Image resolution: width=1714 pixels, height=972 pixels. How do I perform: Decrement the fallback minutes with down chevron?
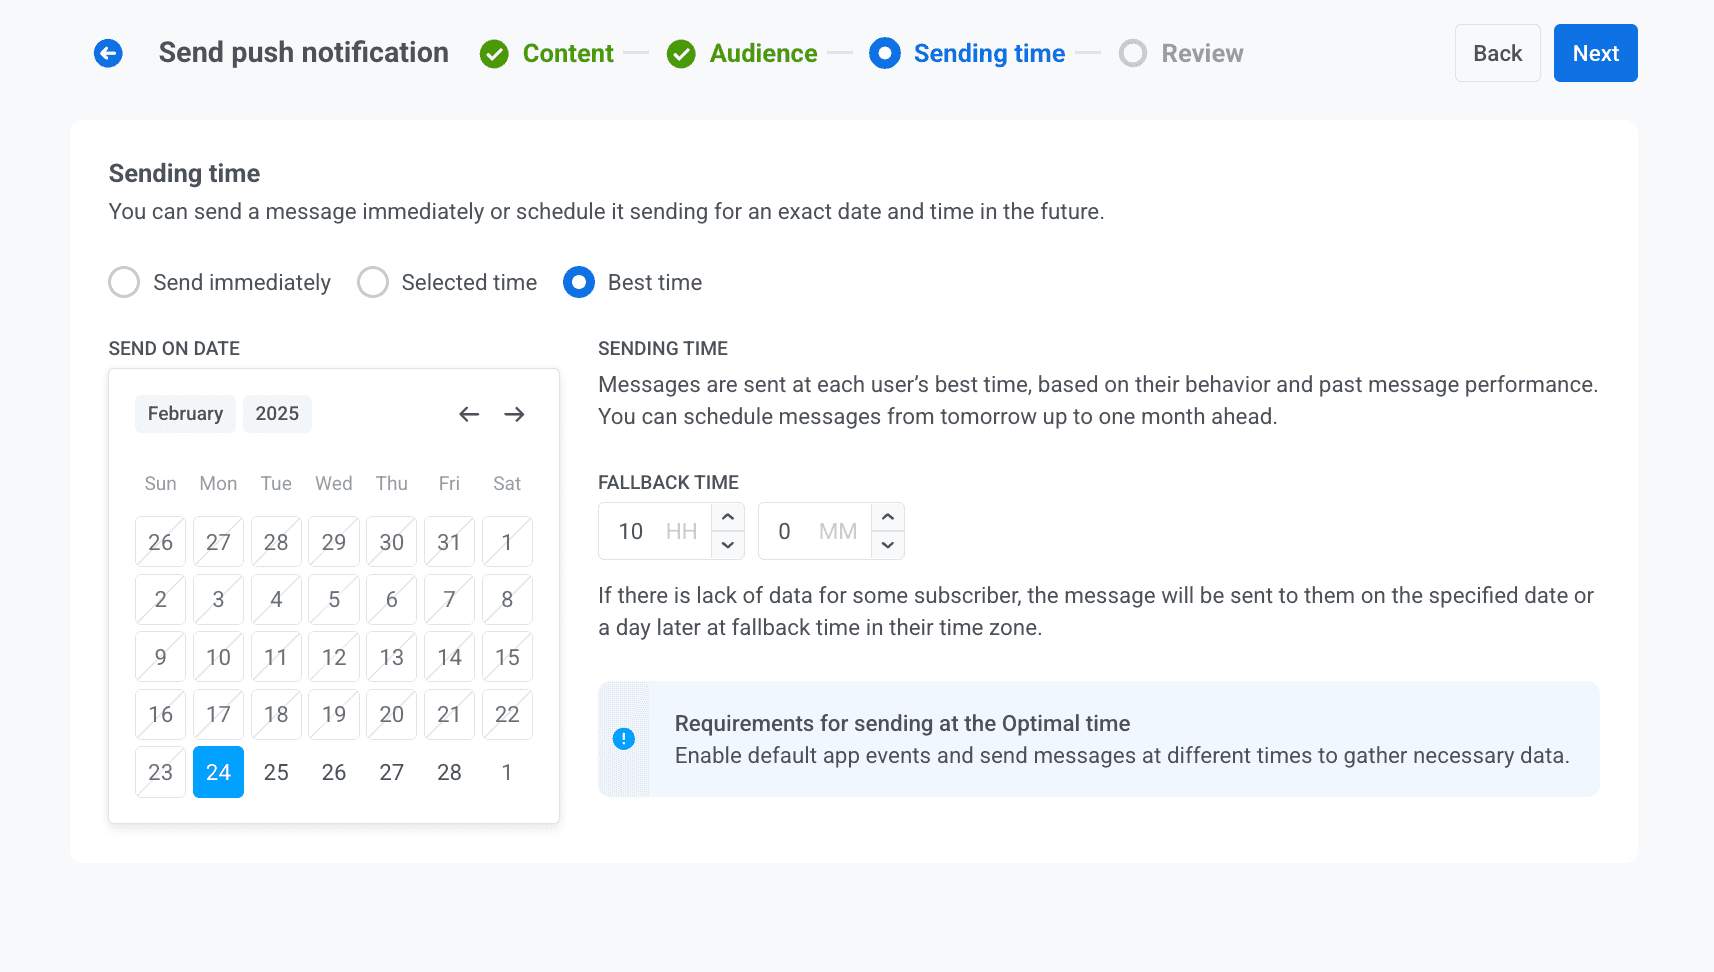887,545
